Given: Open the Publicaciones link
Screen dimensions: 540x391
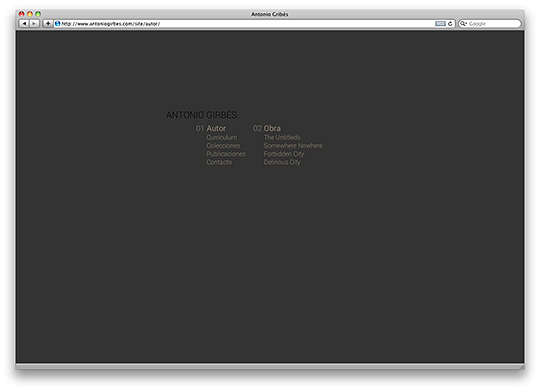Looking at the screenshot, I should click(226, 154).
